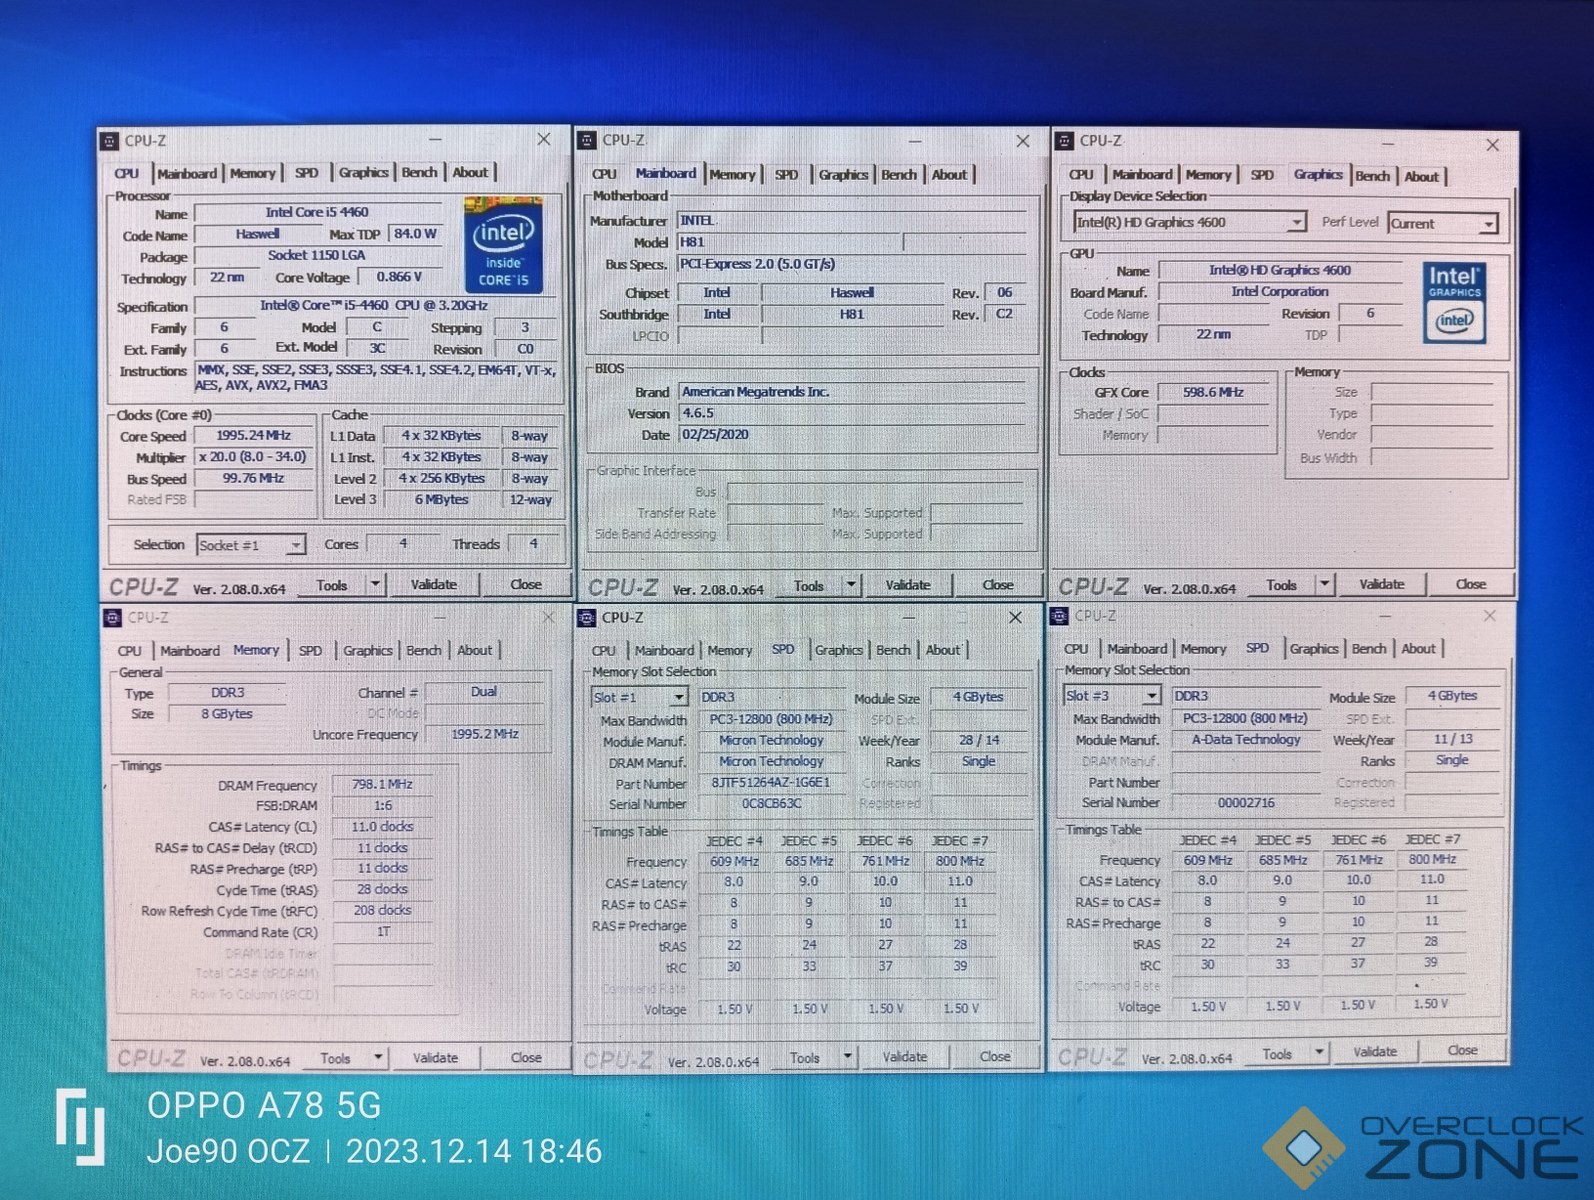Screen dimensions: 1594x1200
Task: Click Validate in the Slot #3 SPD window
Action: 1375,1051
